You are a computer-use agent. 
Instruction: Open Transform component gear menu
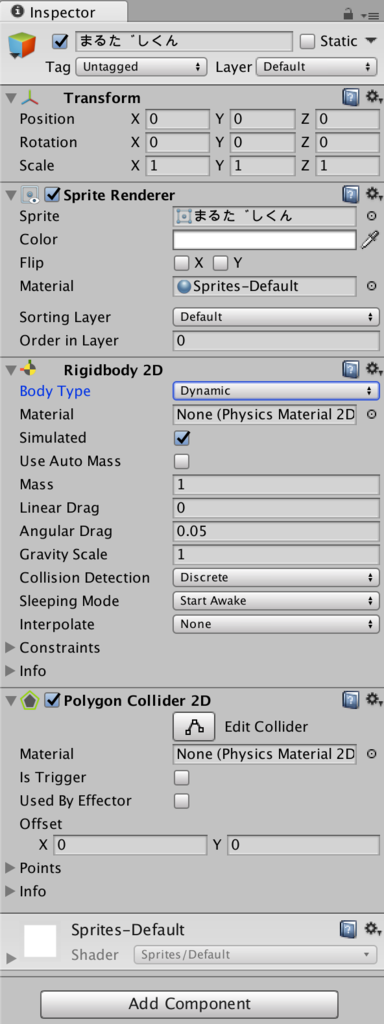click(373, 98)
